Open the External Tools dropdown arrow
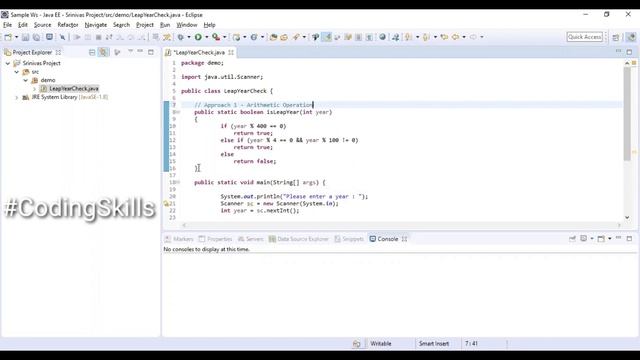Screen dimensions: 640x360 [224, 37]
